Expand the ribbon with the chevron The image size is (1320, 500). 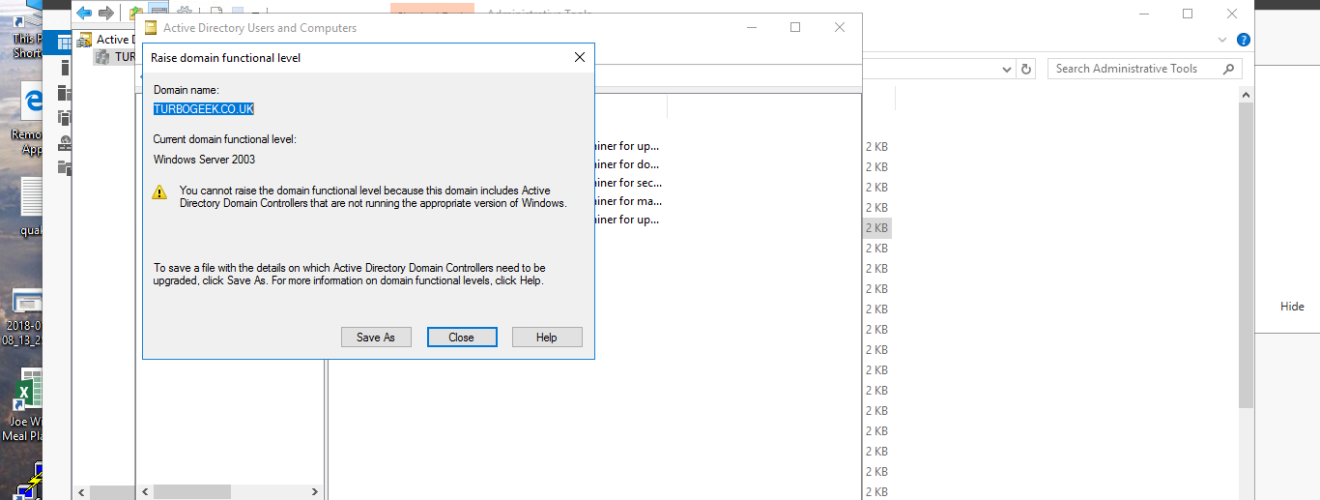pyautogui.click(x=1222, y=40)
